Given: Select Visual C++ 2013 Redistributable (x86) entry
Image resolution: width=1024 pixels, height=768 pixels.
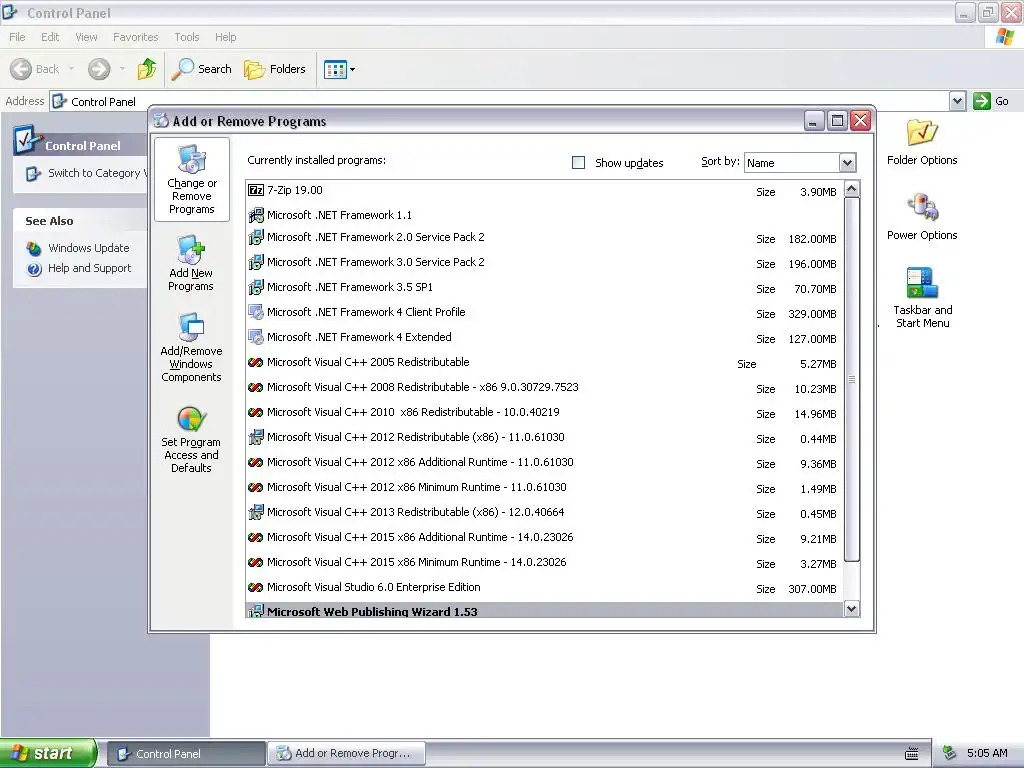Looking at the screenshot, I should pos(545,513).
